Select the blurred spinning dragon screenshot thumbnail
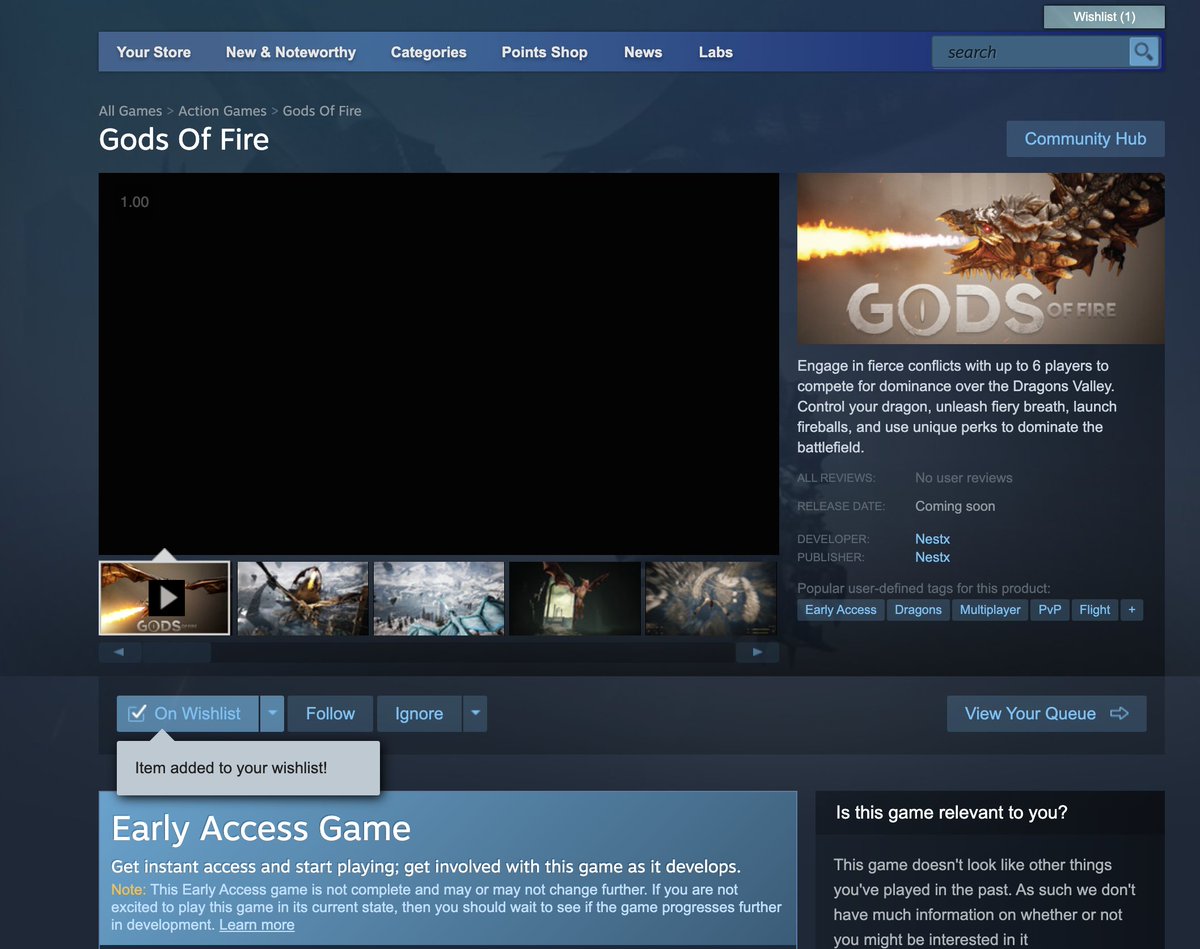The image size is (1200, 949). [x=710, y=598]
